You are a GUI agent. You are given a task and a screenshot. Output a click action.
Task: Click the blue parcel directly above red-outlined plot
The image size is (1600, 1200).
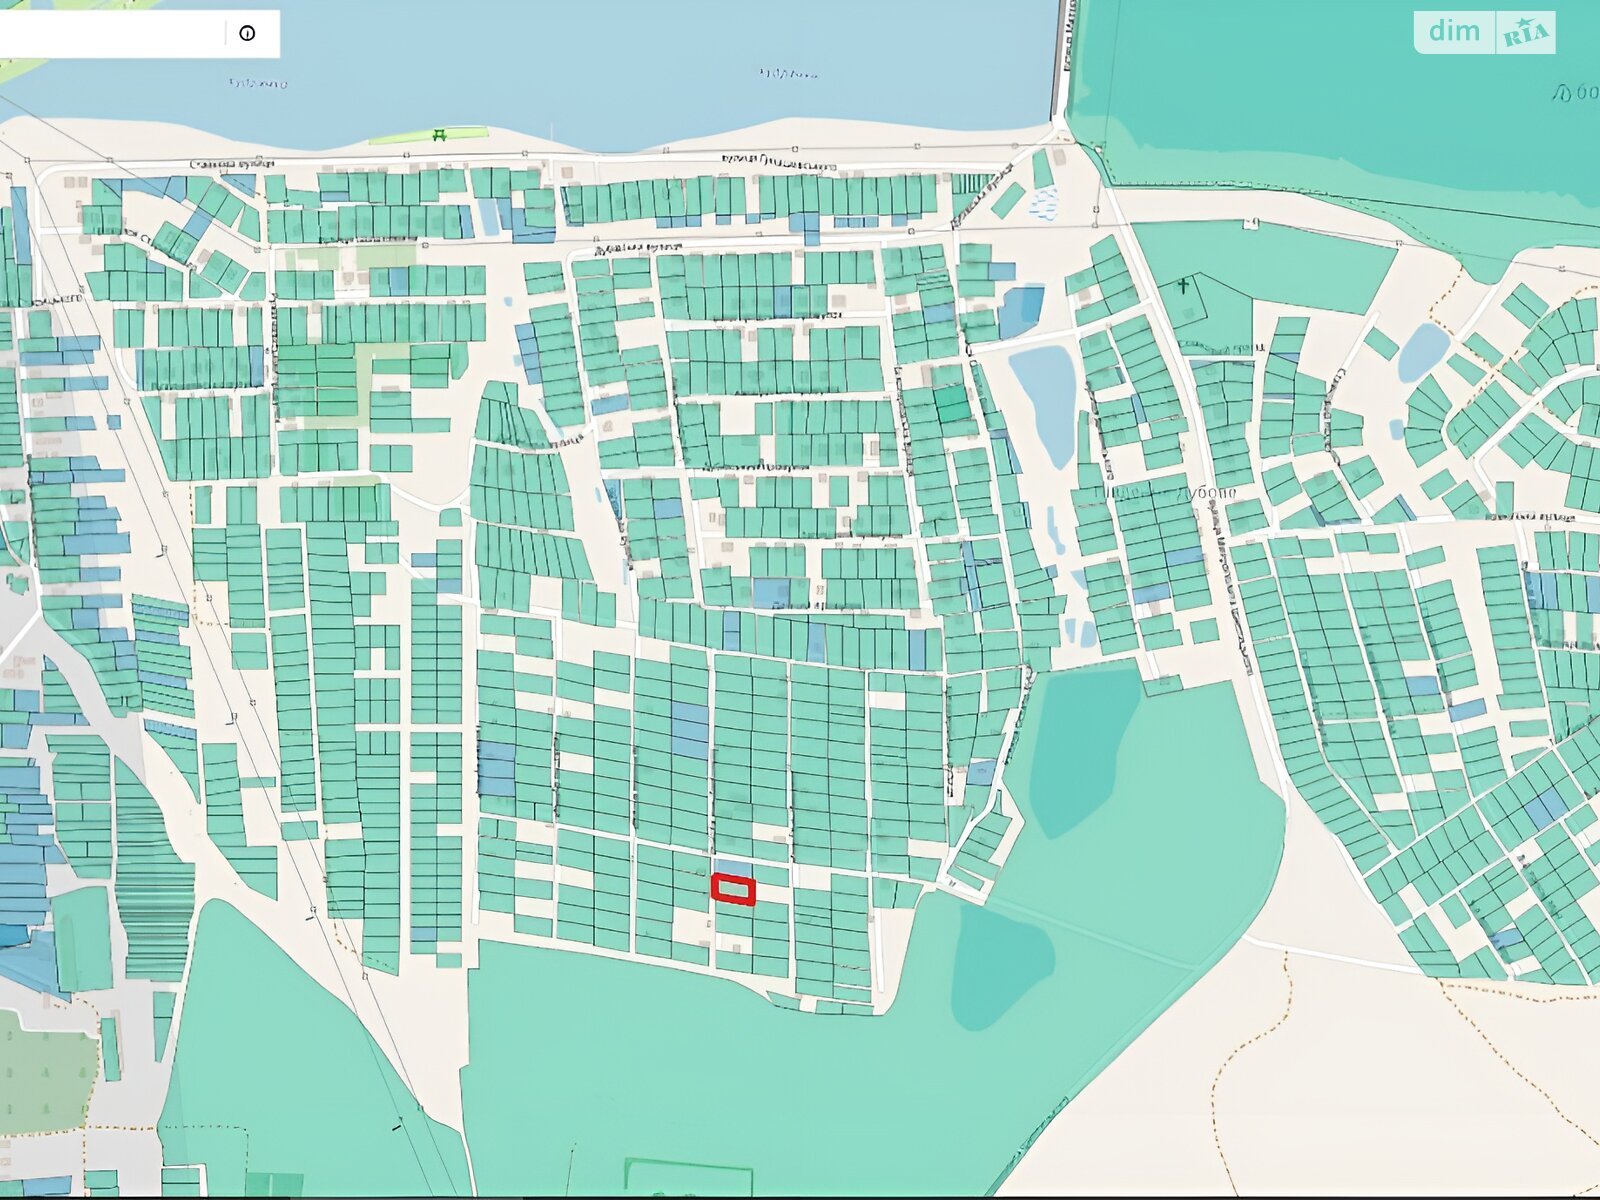tap(735, 866)
